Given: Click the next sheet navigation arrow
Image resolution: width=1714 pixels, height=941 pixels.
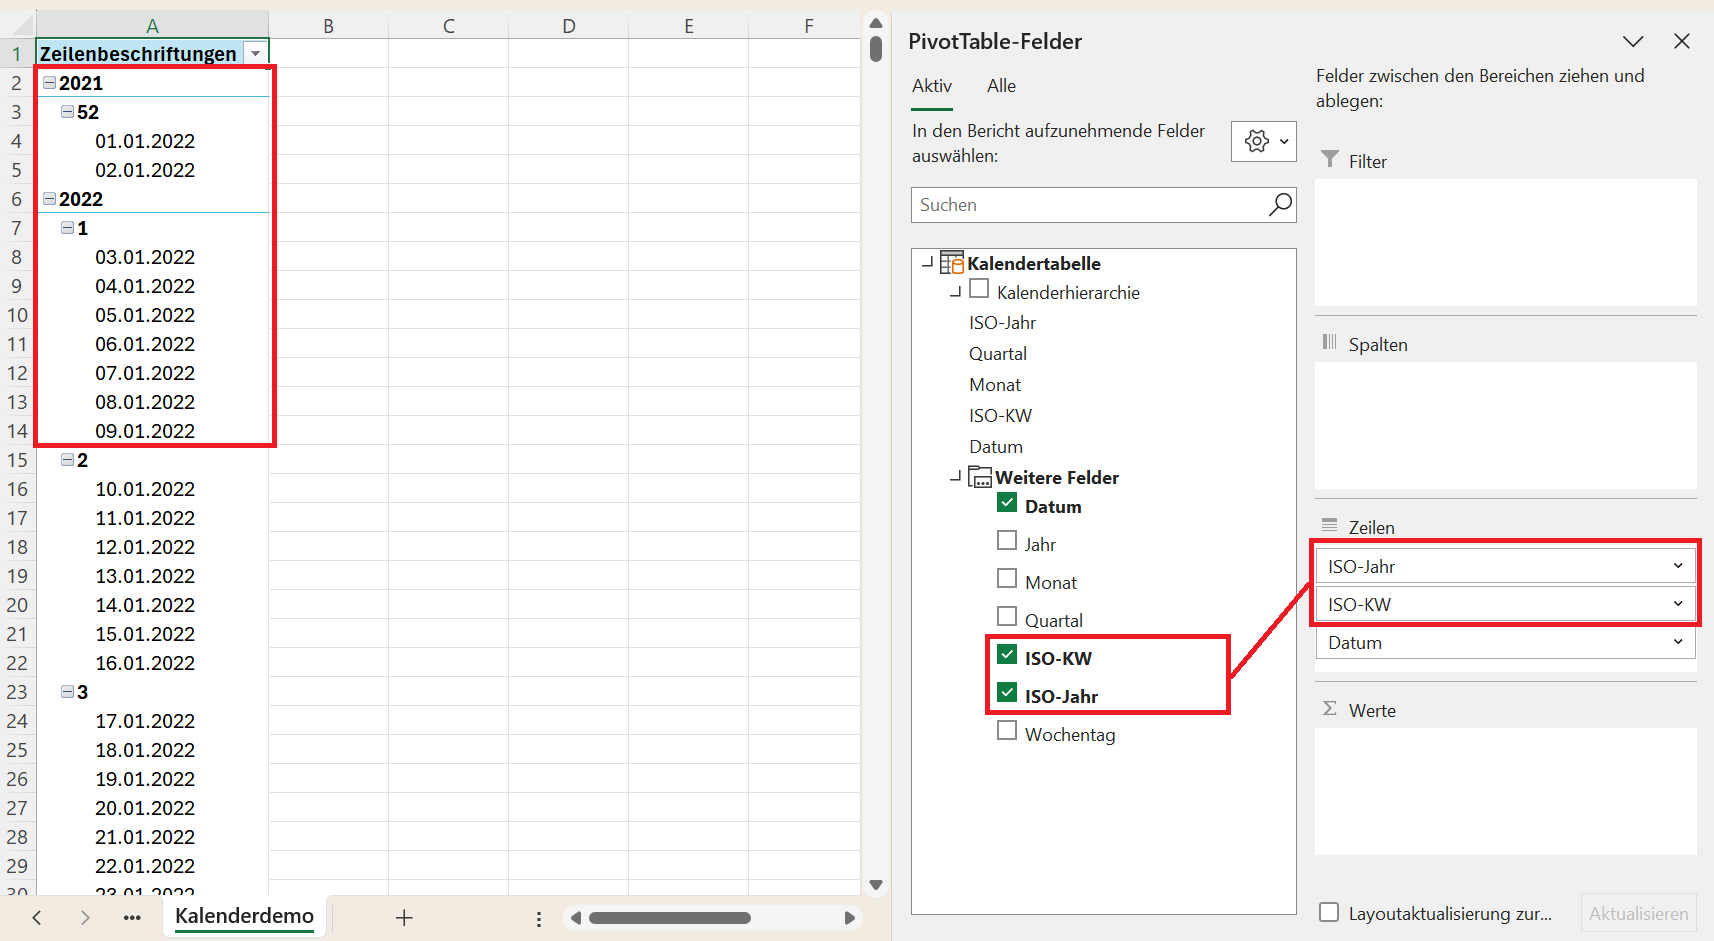Looking at the screenshot, I should [85, 918].
